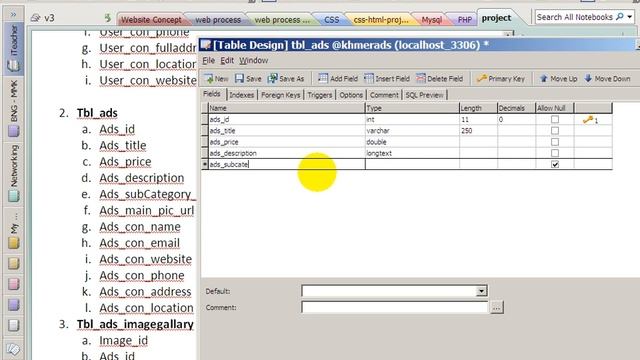Click the Allow Null column header
640x360 pixels.
coord(555,108)
